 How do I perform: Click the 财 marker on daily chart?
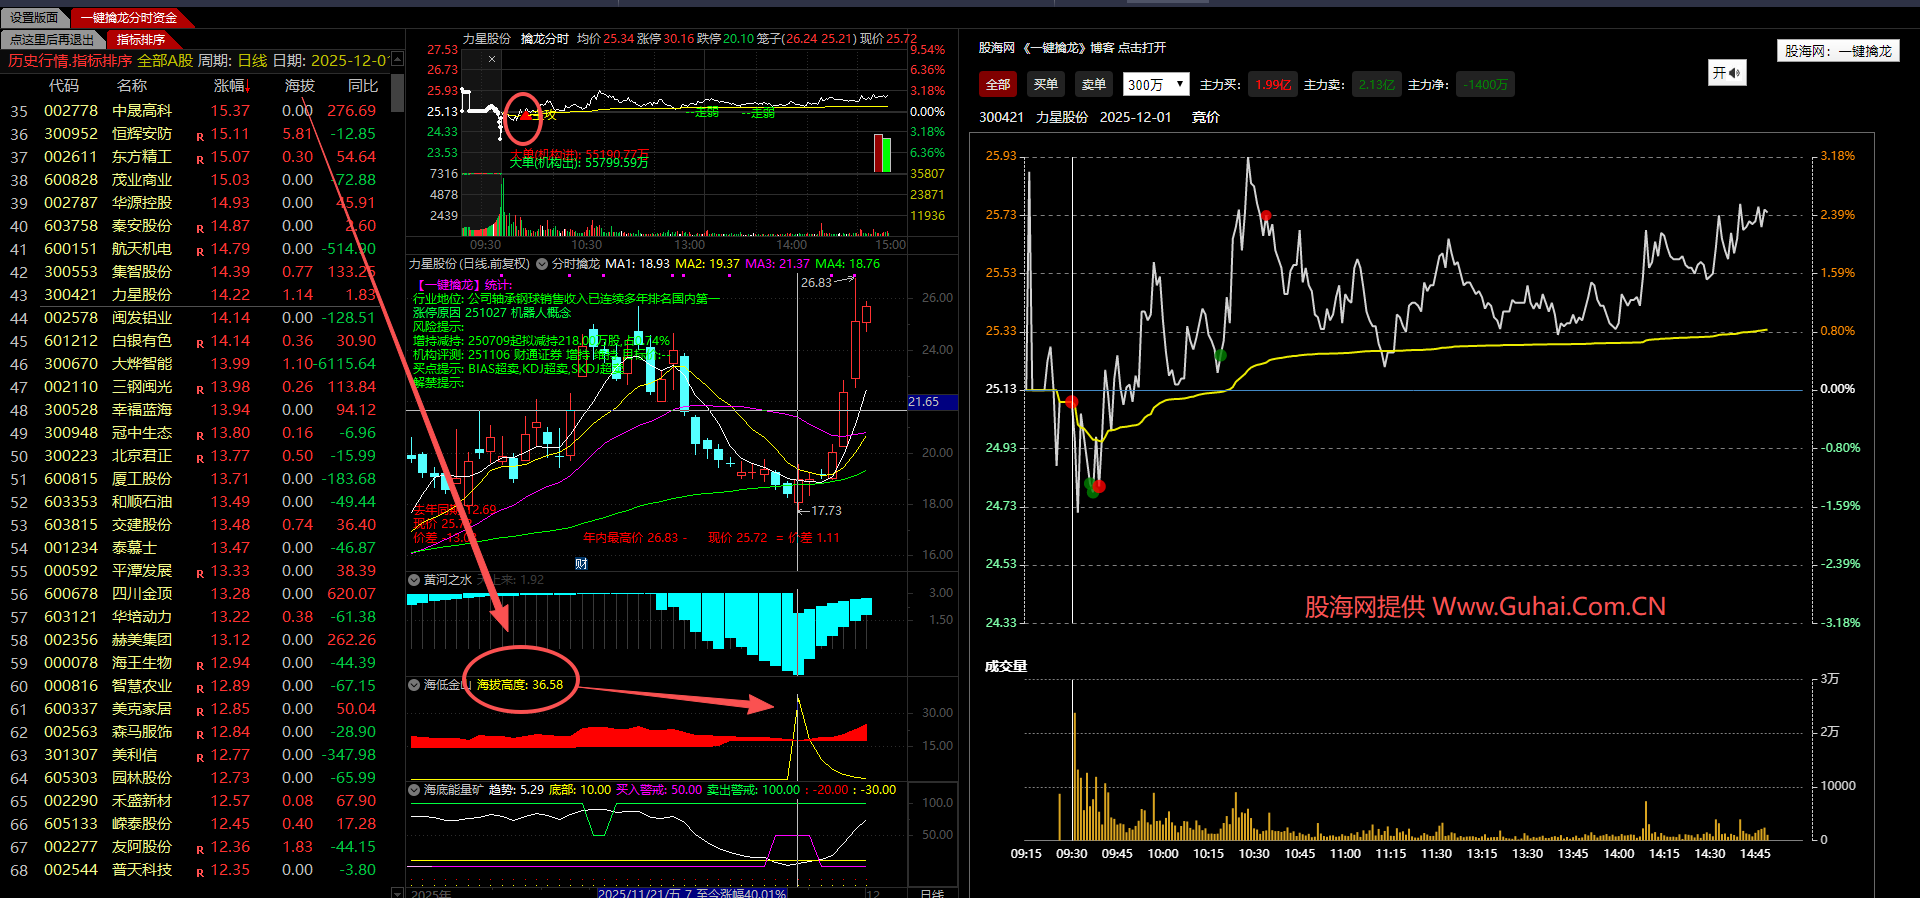point(581,564)
